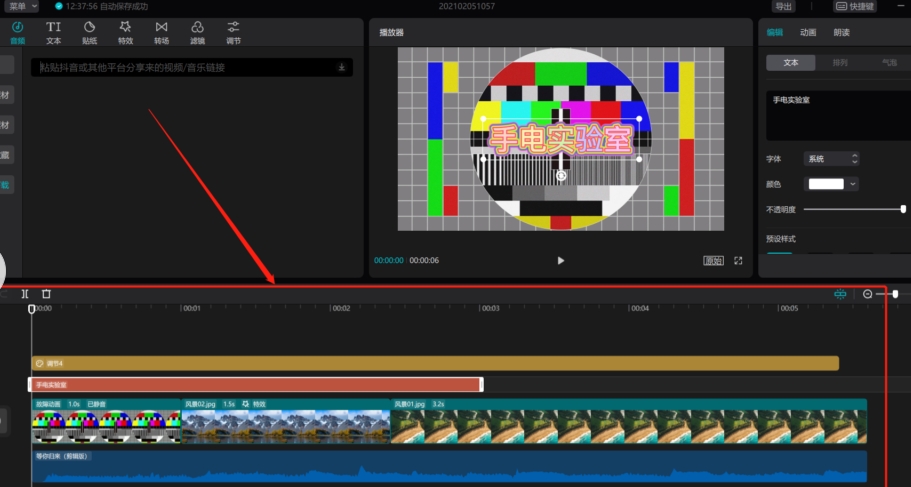911x487 pixels.
Task: Open the 转场 (Transitions) panel
Action: 161,32
